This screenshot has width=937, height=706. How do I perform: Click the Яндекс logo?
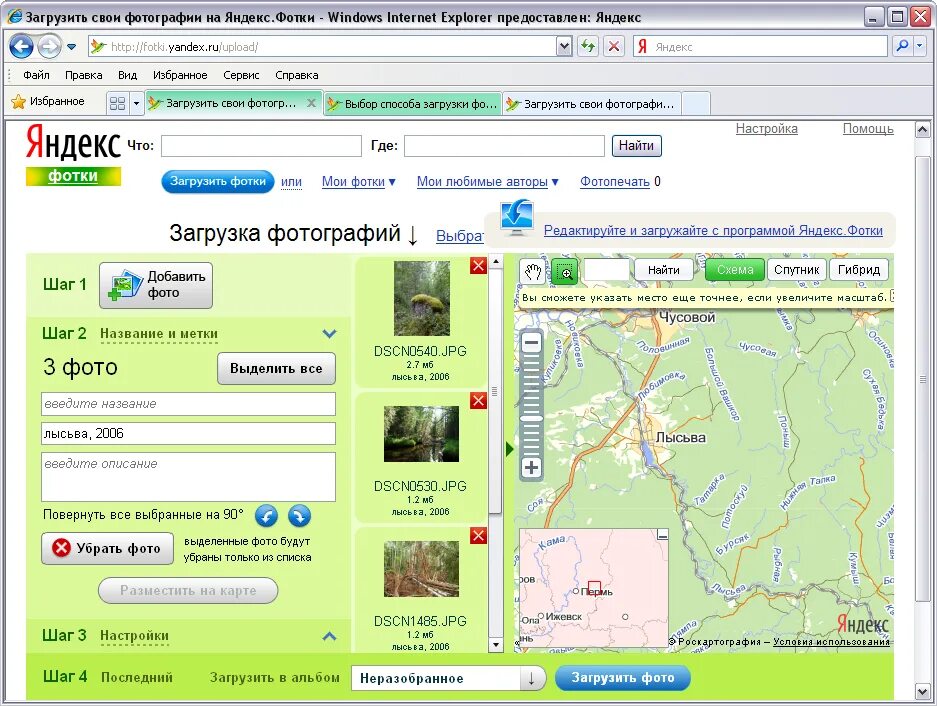(x=73, y=142)
